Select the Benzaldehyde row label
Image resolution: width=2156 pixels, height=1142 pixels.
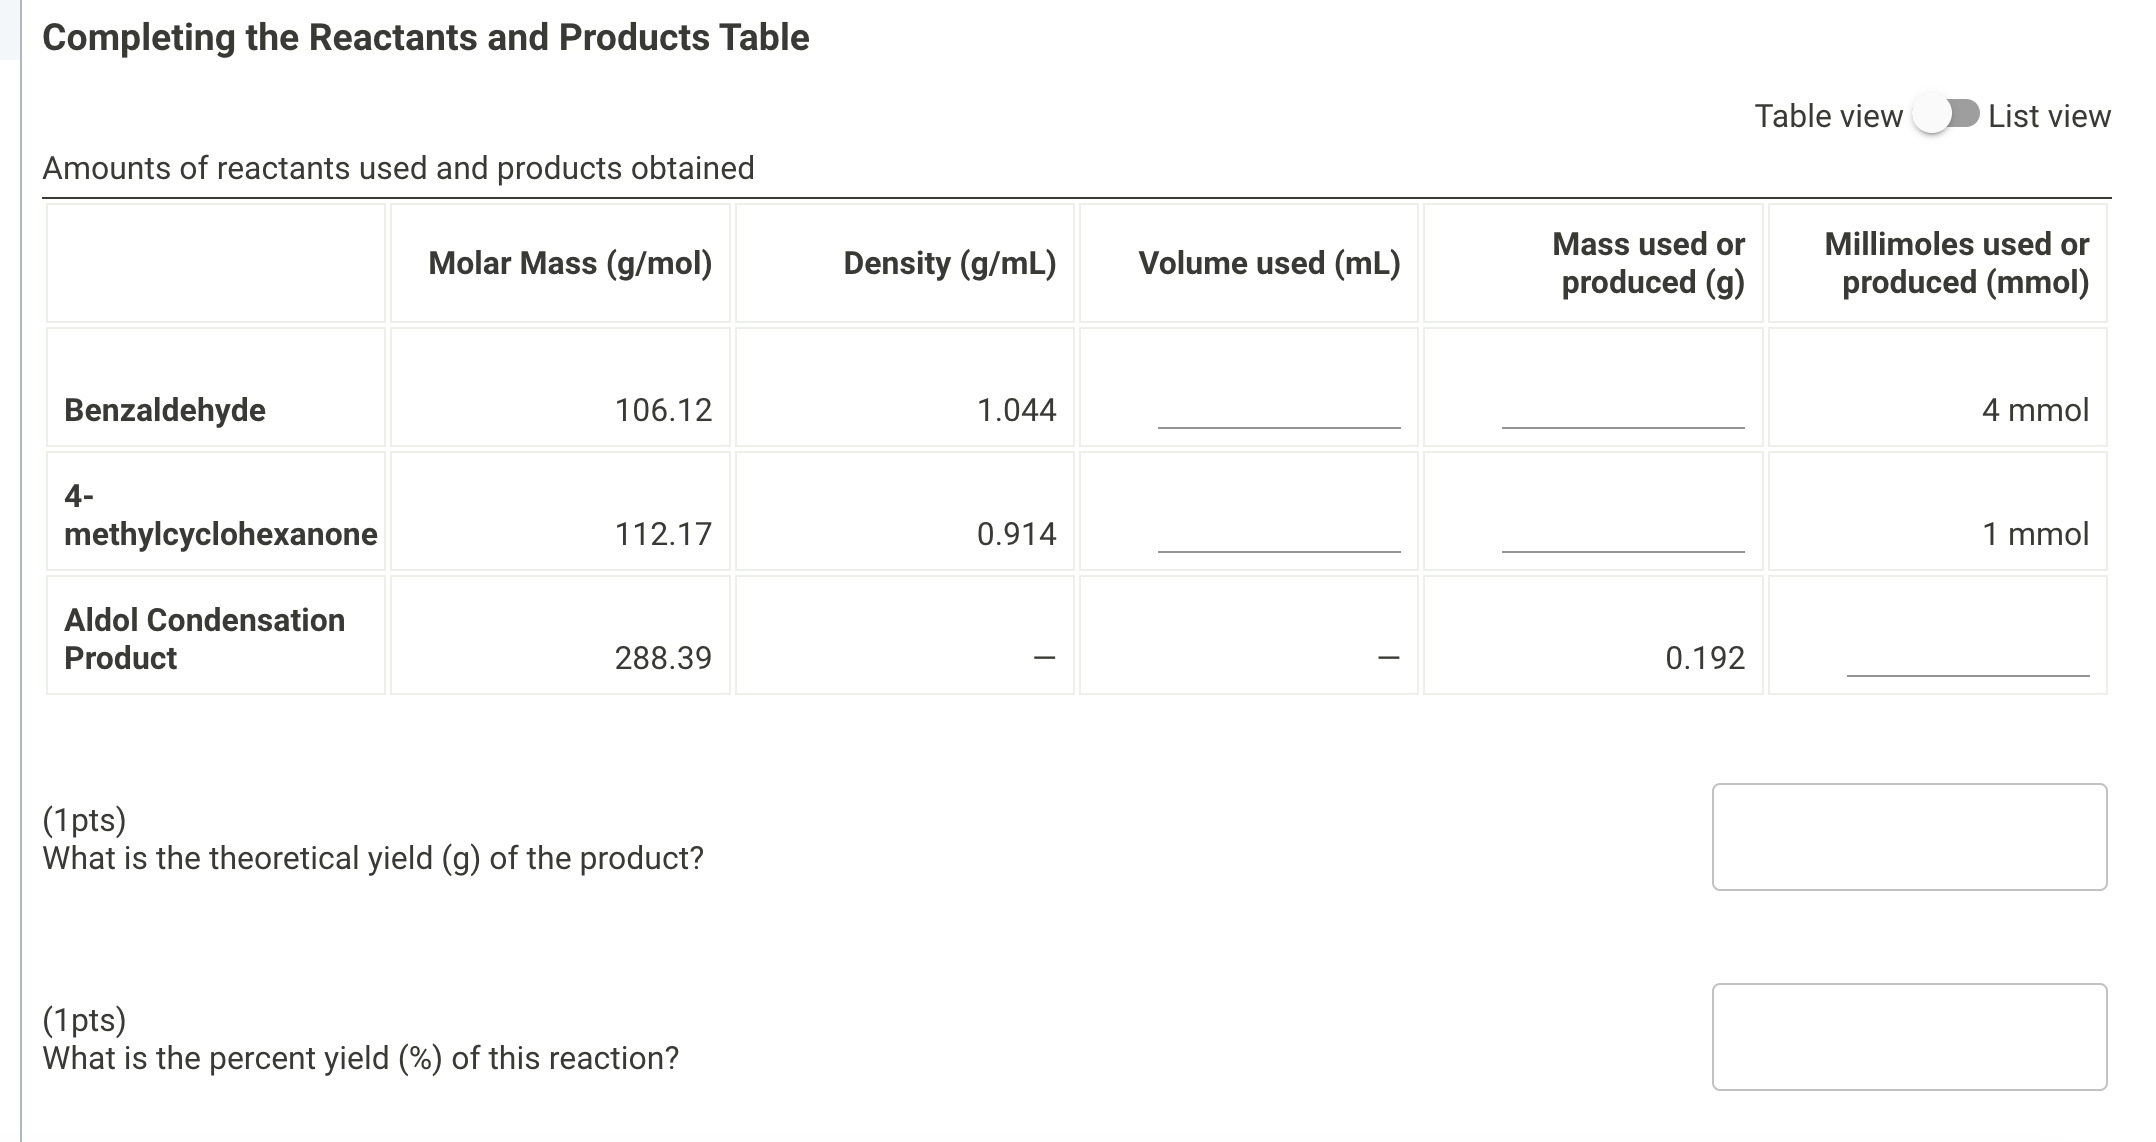(x=165, y=409)
